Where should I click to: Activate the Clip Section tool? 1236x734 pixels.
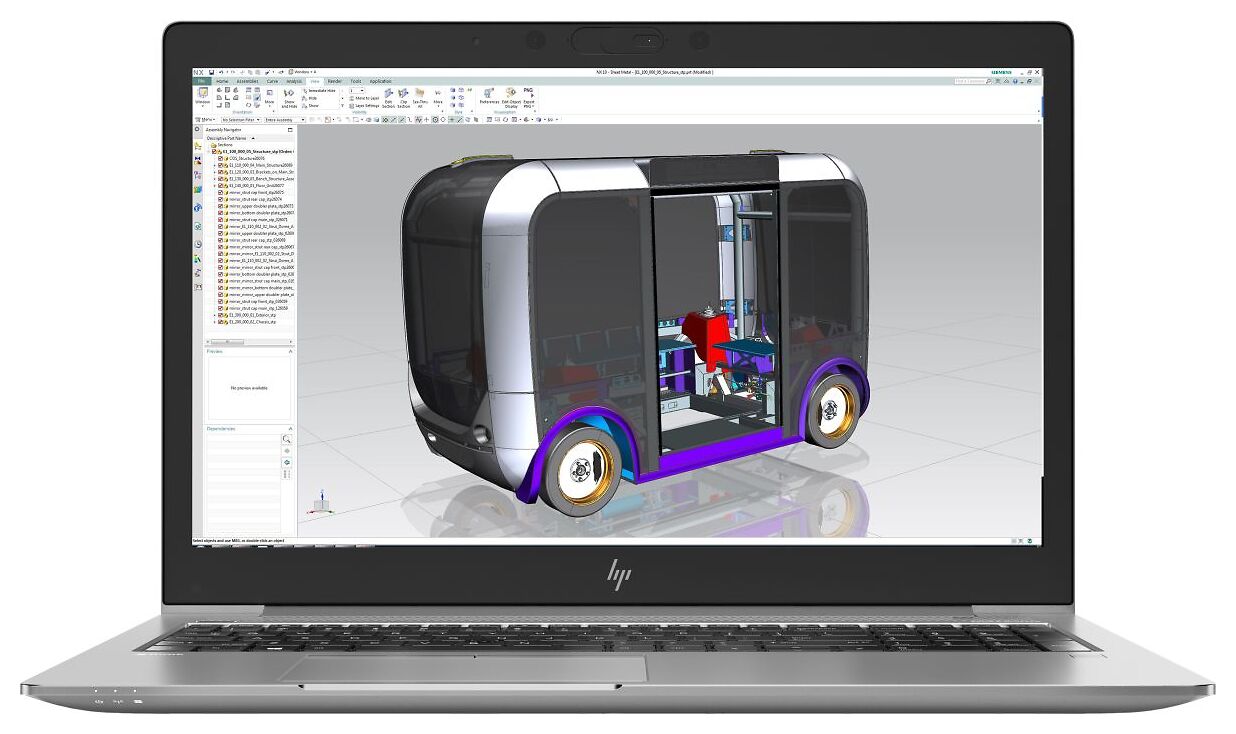pos(404,98)
